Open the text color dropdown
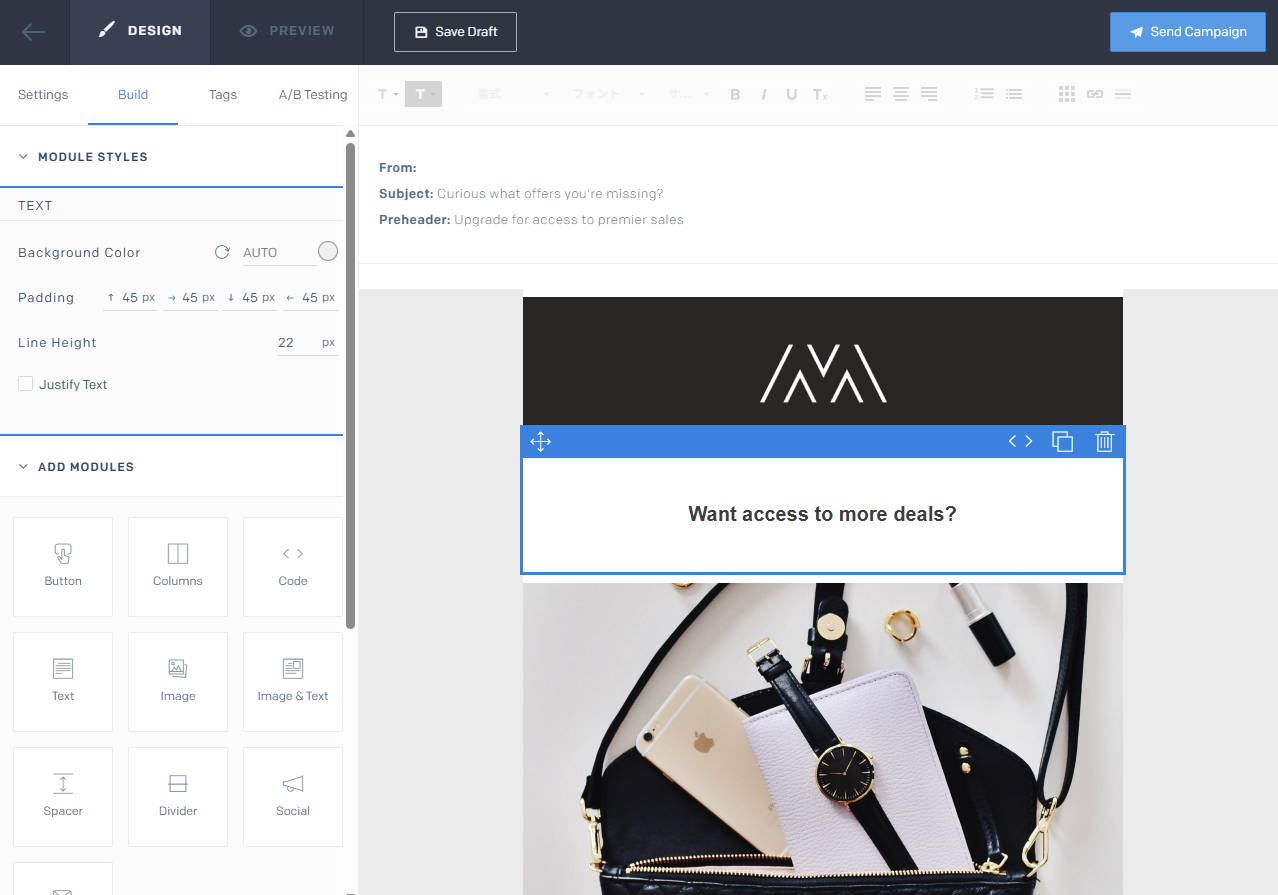 388,94
